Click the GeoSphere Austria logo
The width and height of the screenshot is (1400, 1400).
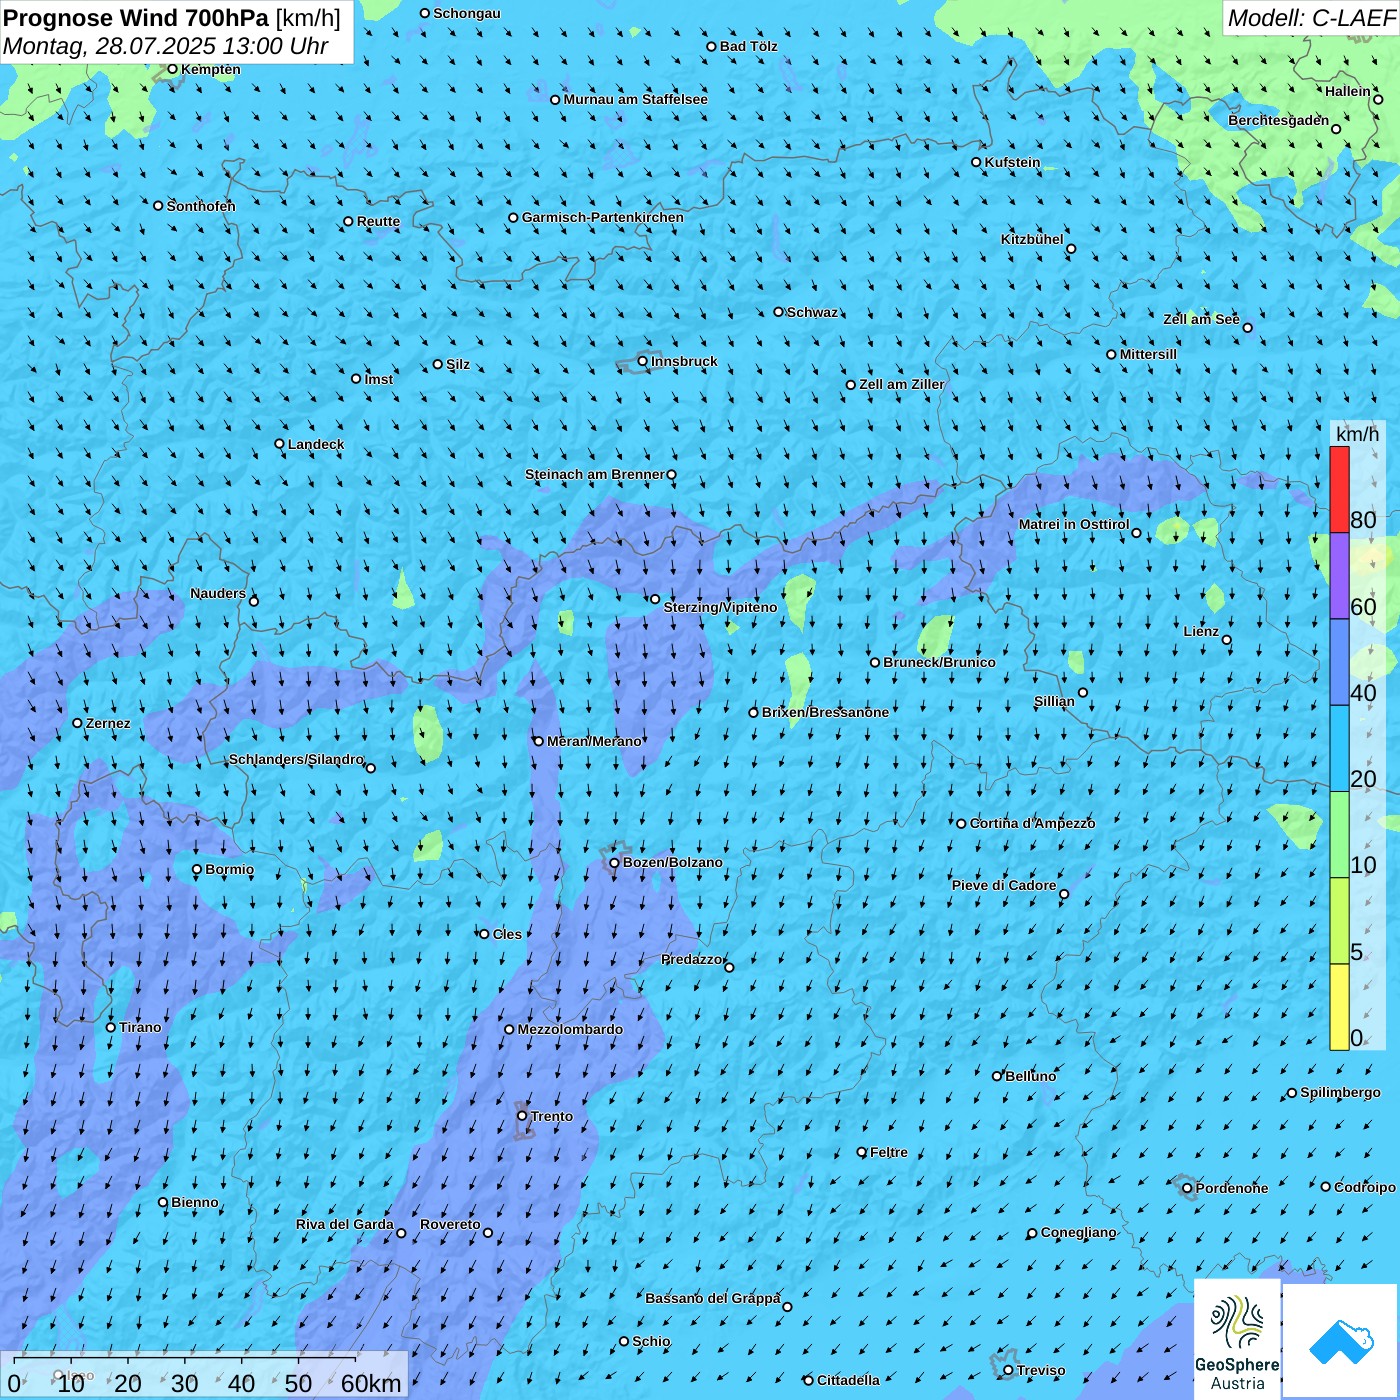click(1237, 1340)
